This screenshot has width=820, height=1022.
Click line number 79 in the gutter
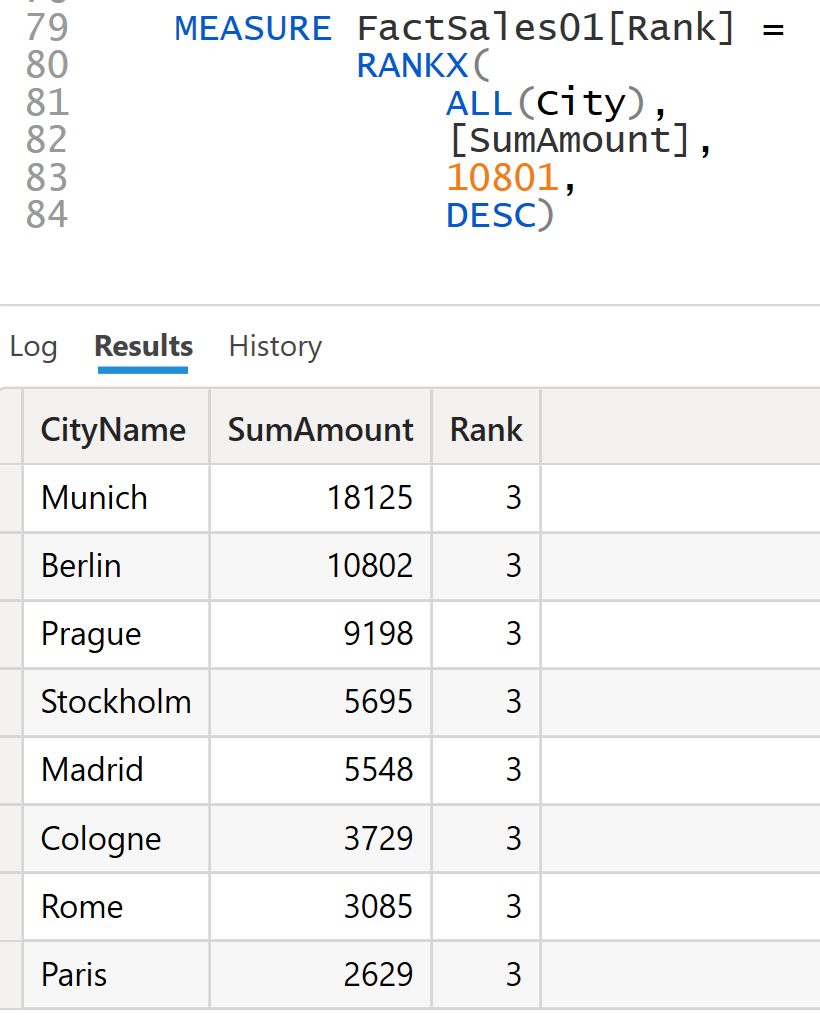tap(47, 28)
